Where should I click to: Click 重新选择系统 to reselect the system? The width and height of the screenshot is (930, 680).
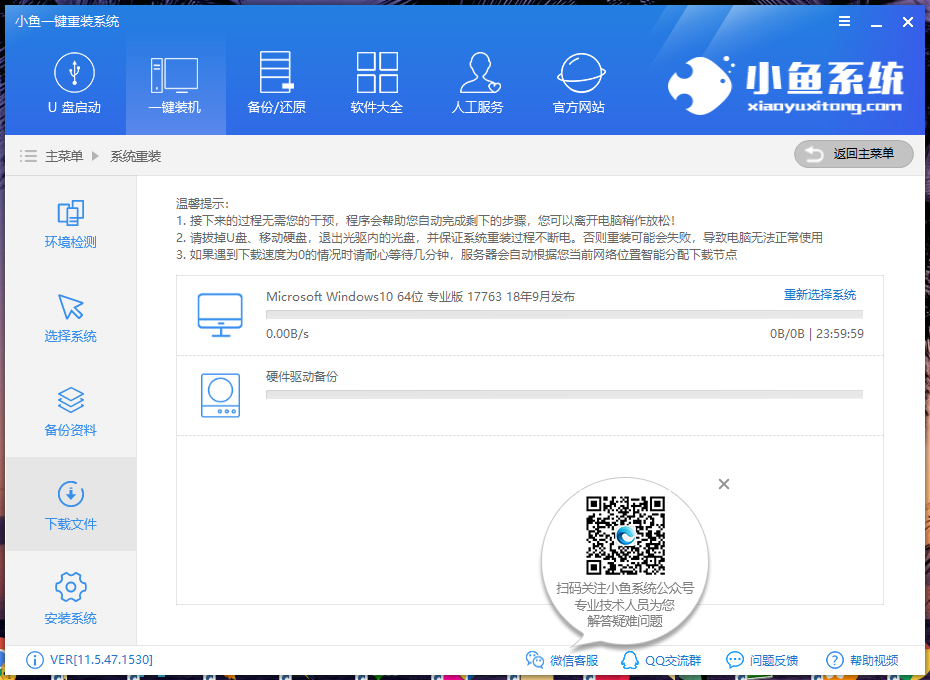pos(820,295)
